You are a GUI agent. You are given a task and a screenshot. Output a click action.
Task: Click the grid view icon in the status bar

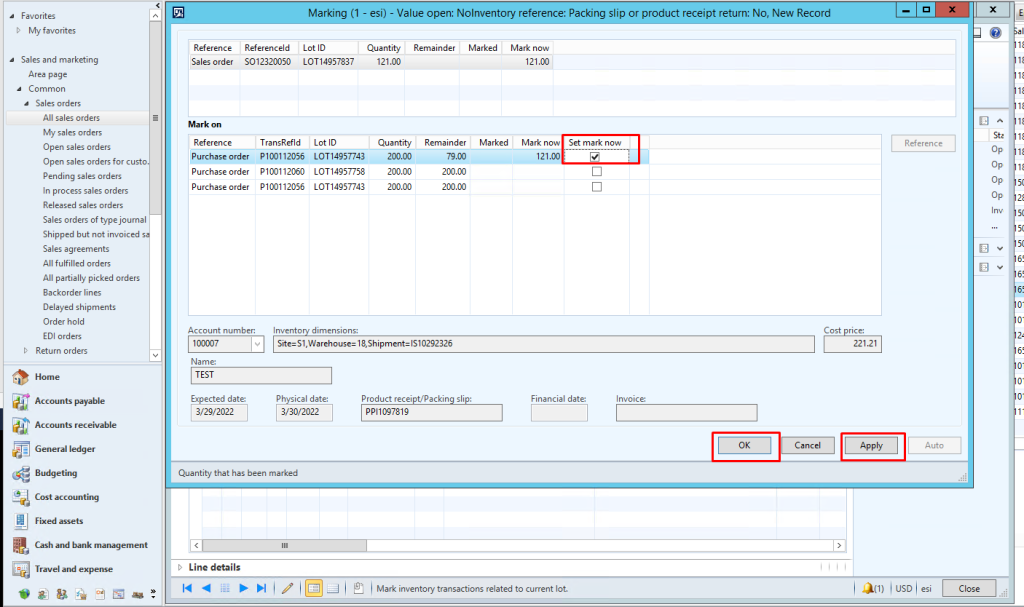(x=314, y=588)
